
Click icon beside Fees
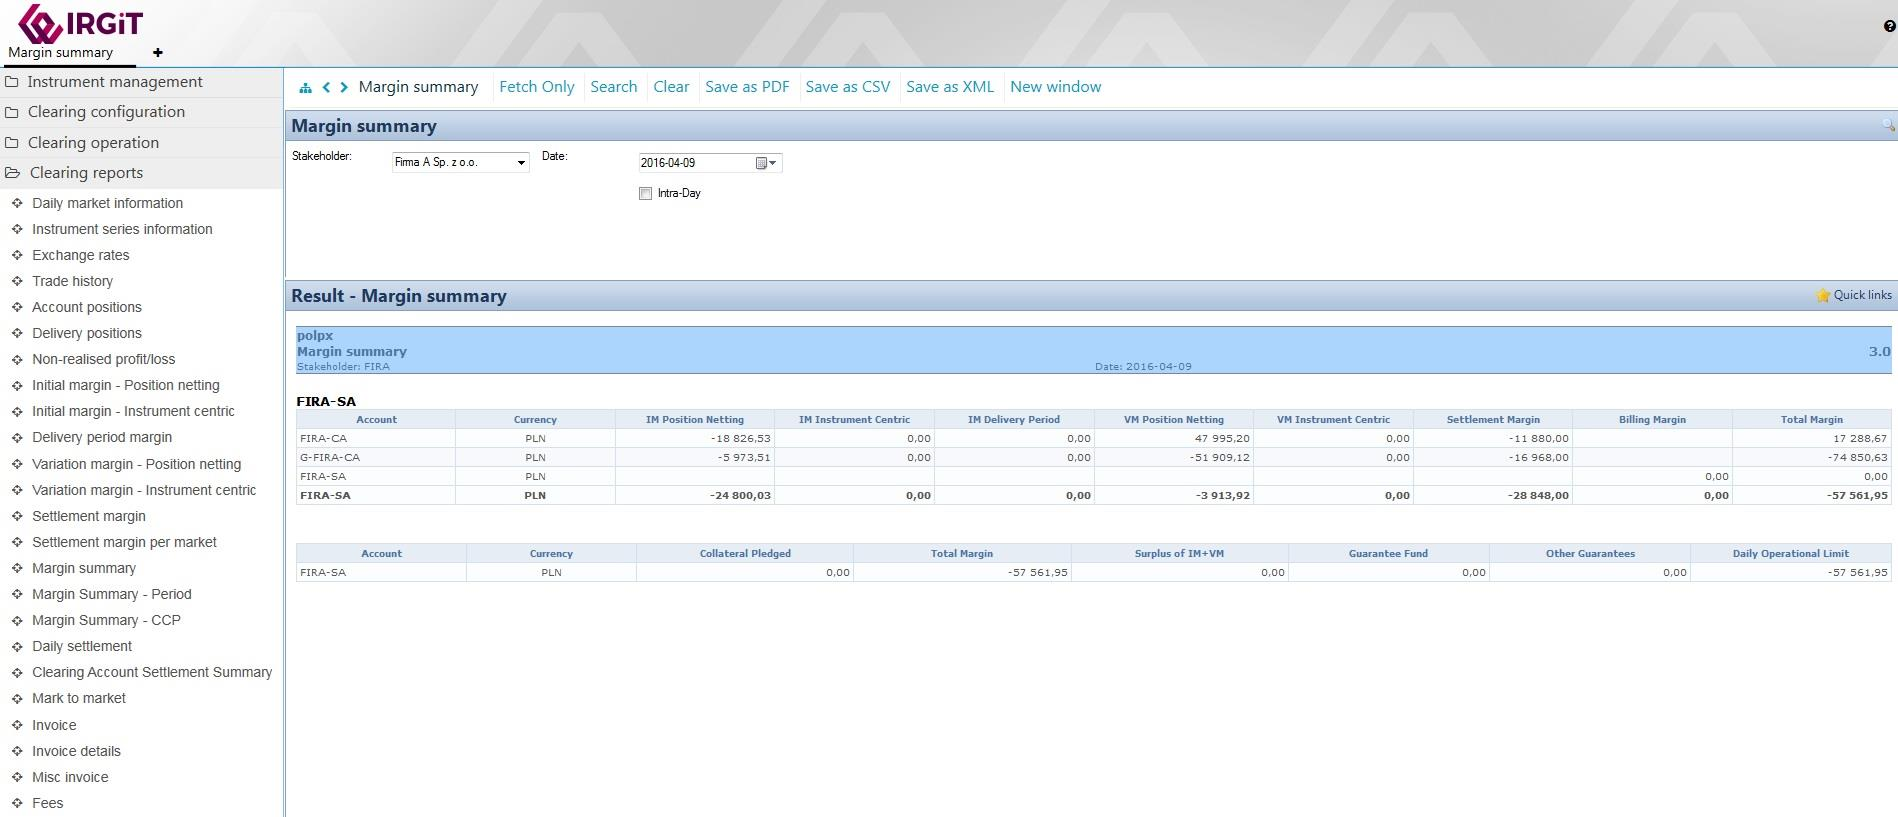(x=17, y=803)
